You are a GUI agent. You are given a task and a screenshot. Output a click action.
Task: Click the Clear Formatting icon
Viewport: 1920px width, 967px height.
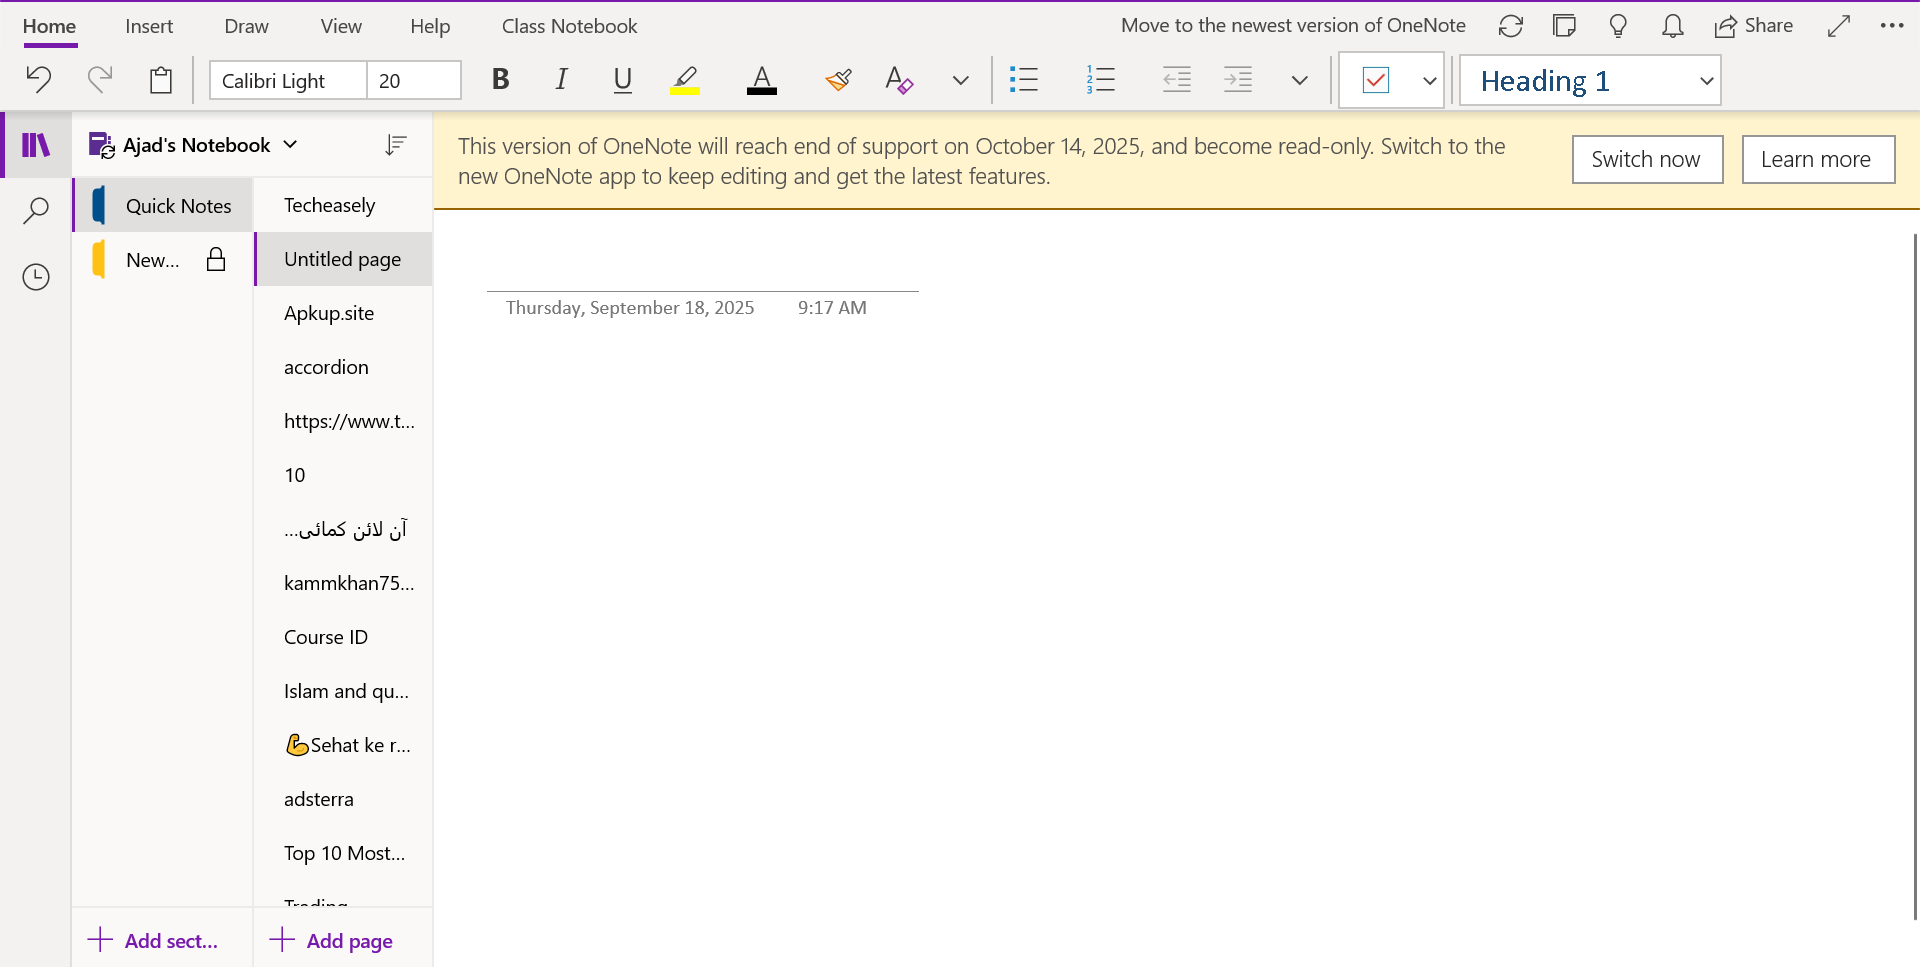point(899,80)
